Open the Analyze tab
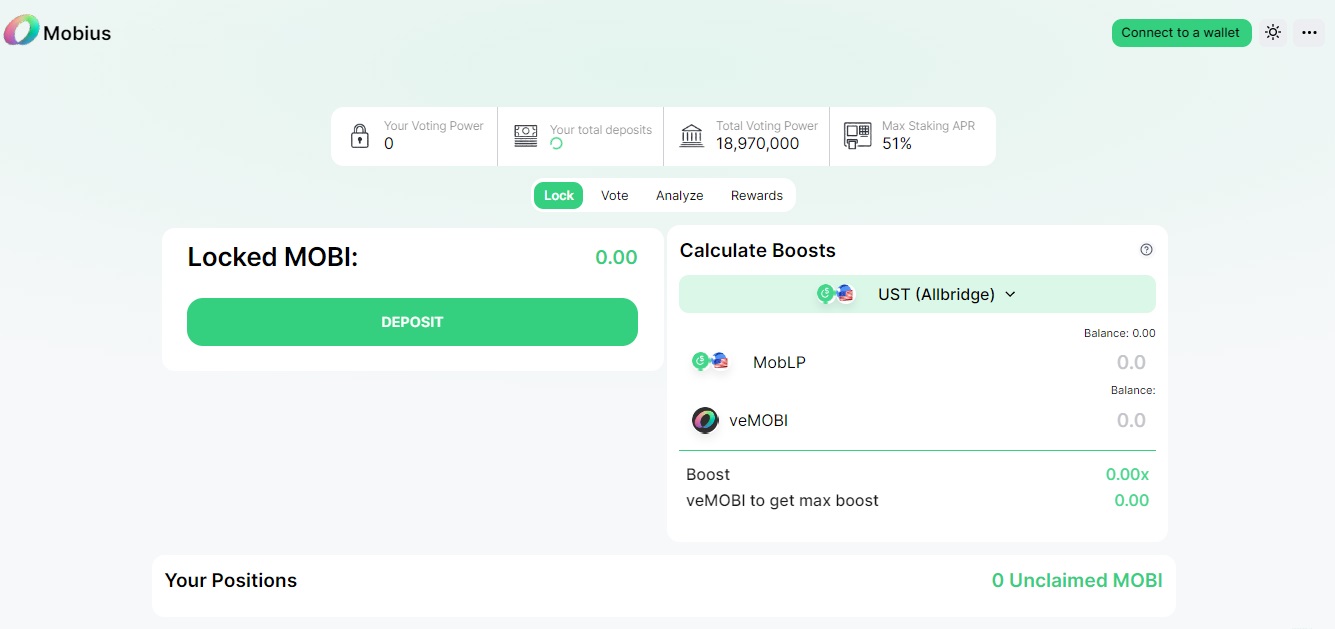 click(x=680, y=195)
